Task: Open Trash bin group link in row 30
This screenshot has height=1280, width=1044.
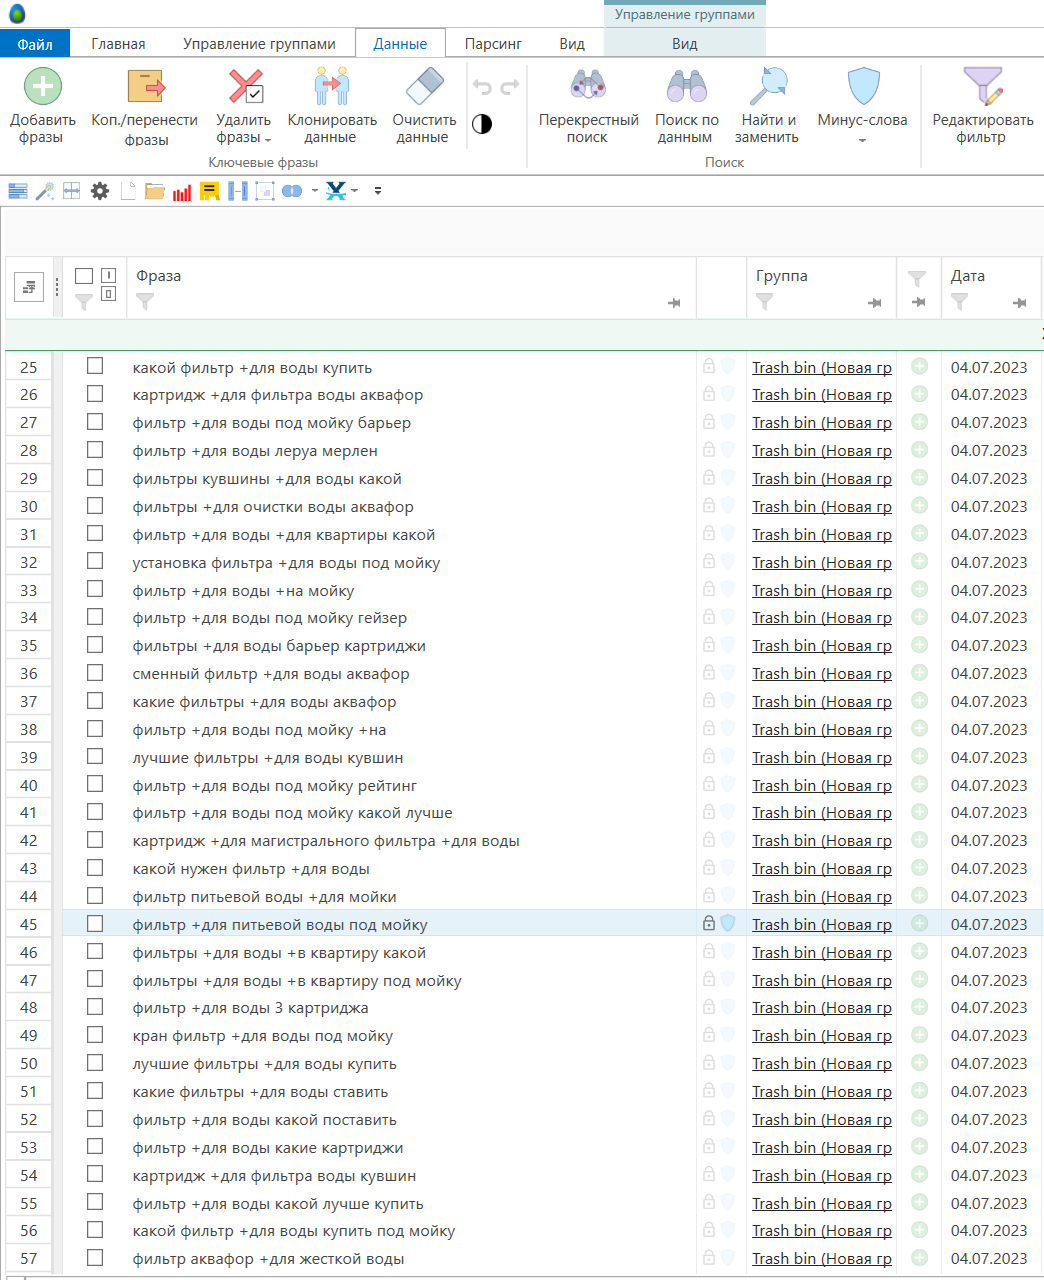Action: click(821, 507)
